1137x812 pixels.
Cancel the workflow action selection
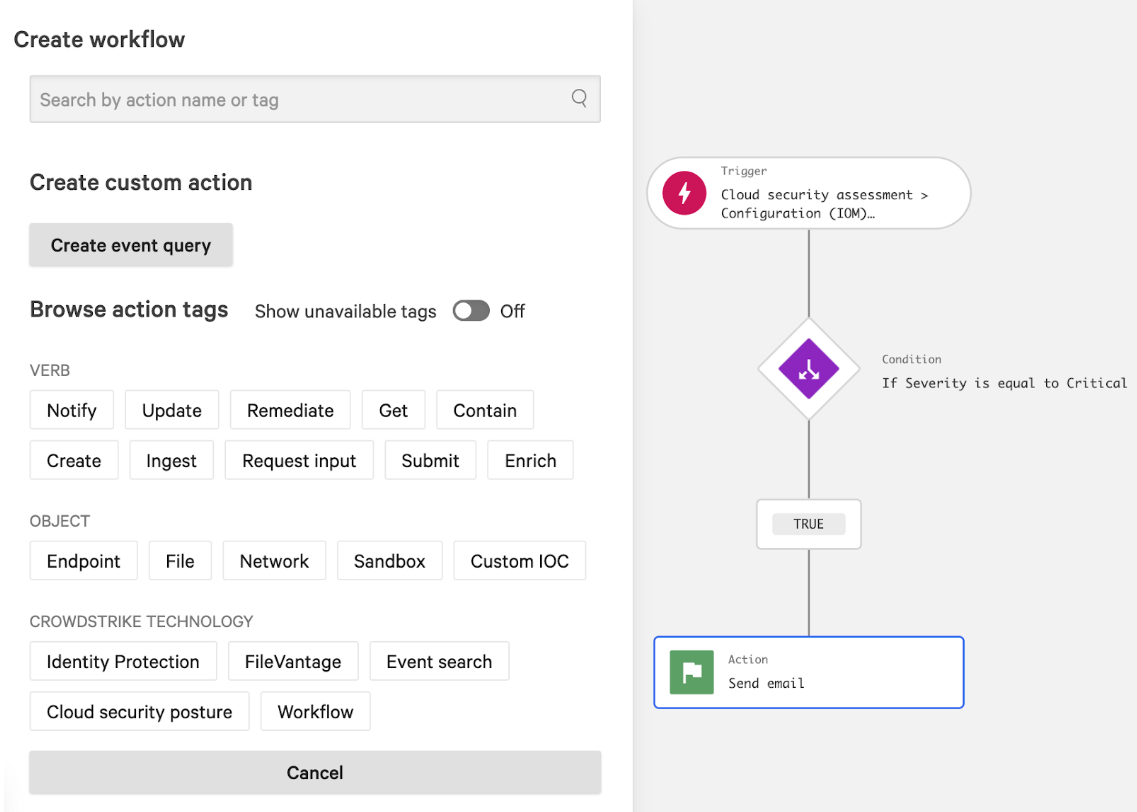coord(315,772)
